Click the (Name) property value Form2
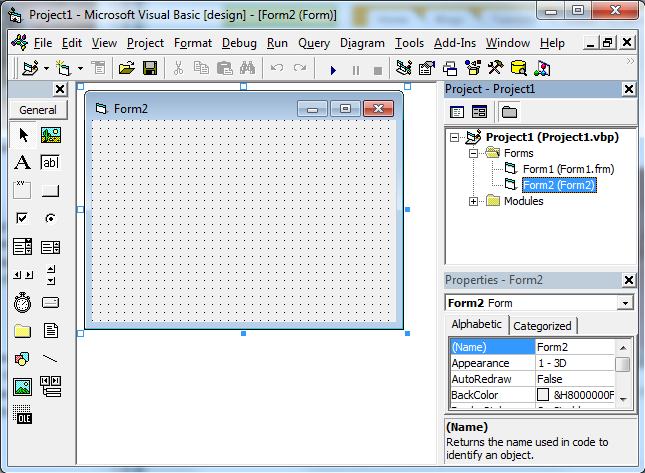This screenshot has height=473, width=645. [575, 347]
